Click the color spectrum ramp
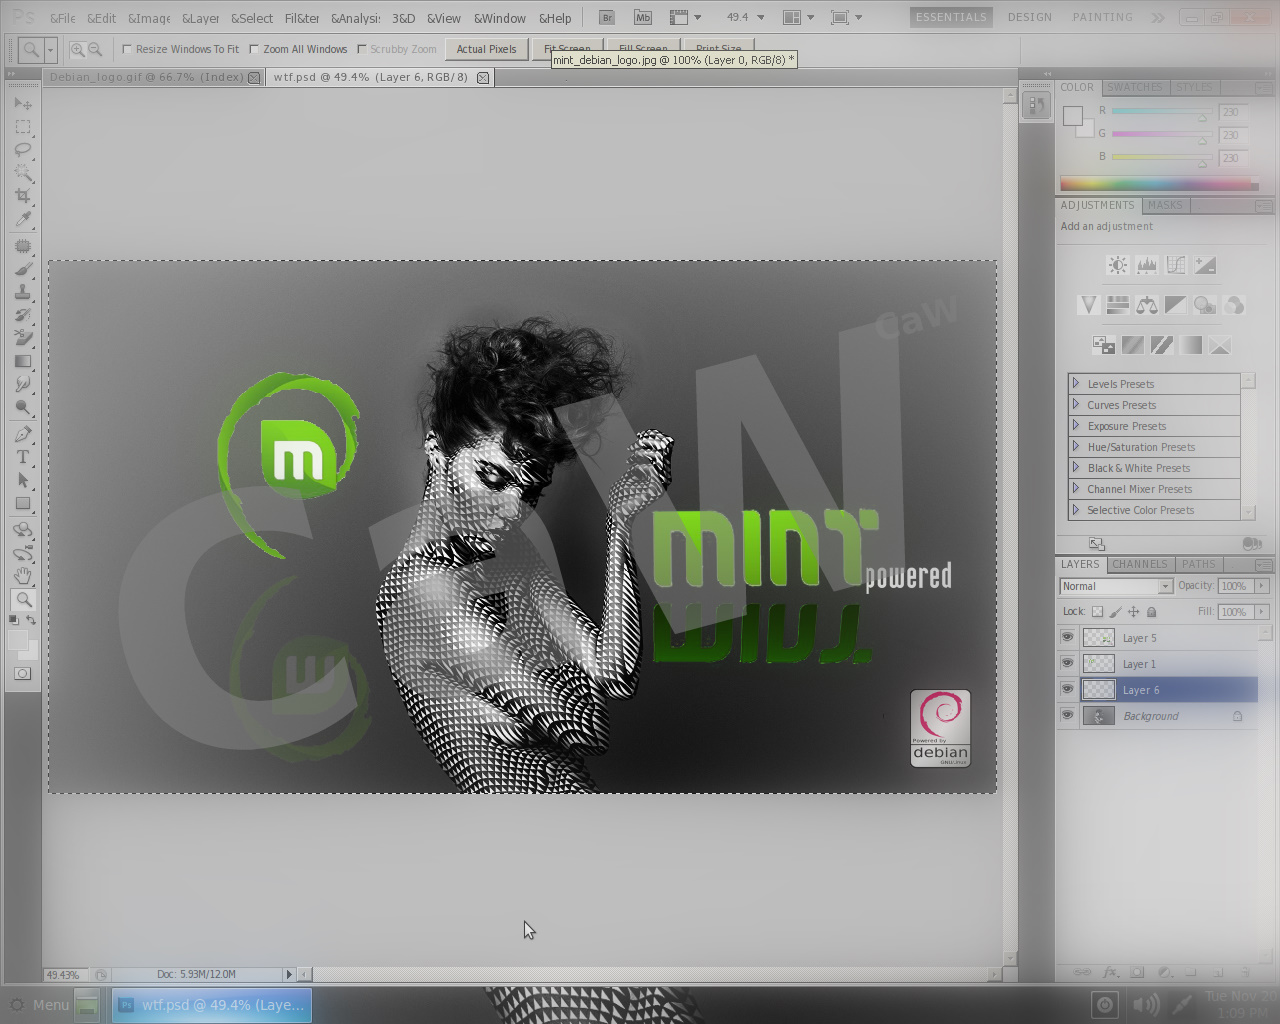The image size is (1280, 1024). (1158, 184)
